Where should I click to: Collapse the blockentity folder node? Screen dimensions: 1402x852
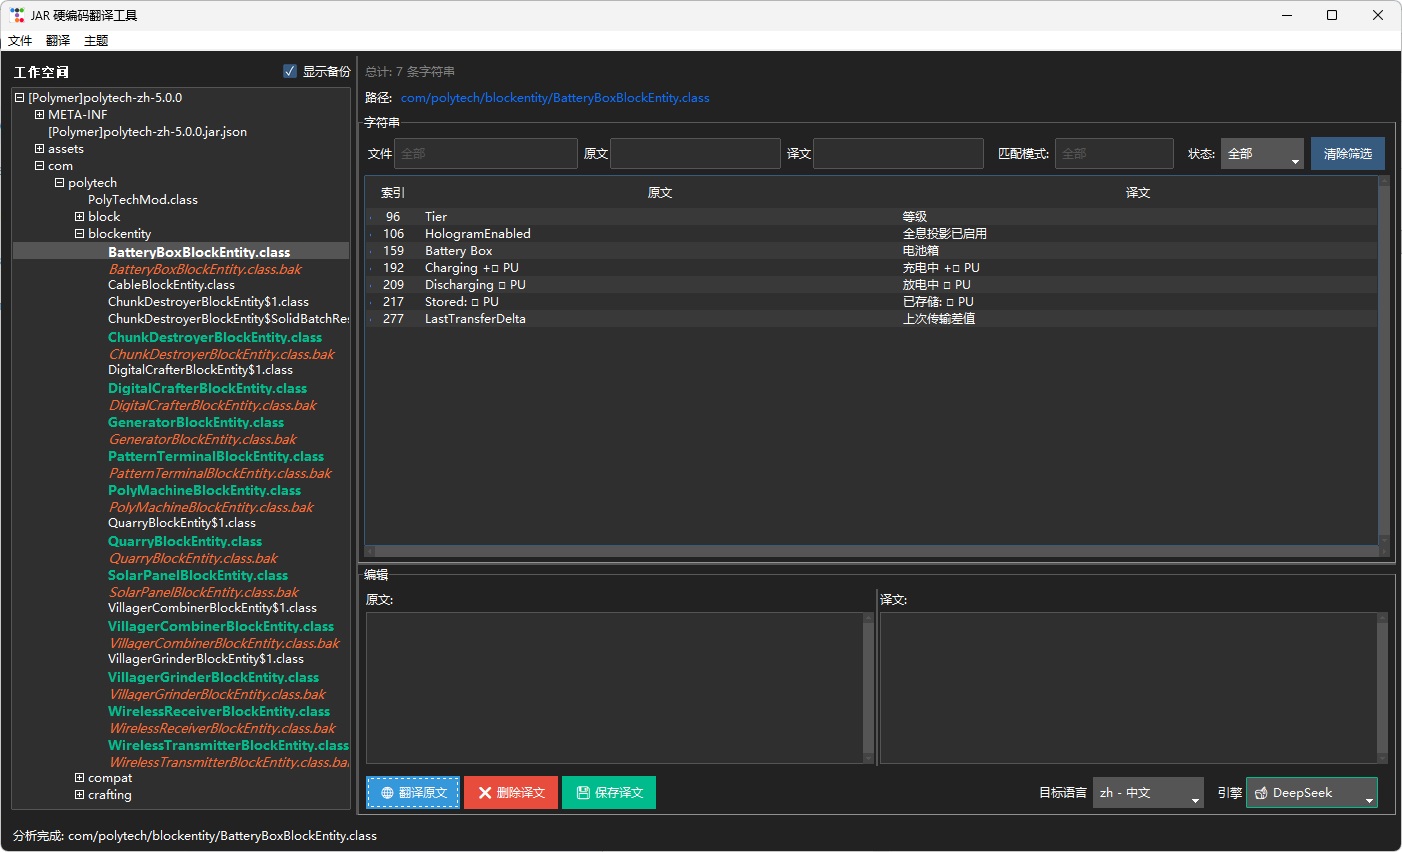[79, 234]
